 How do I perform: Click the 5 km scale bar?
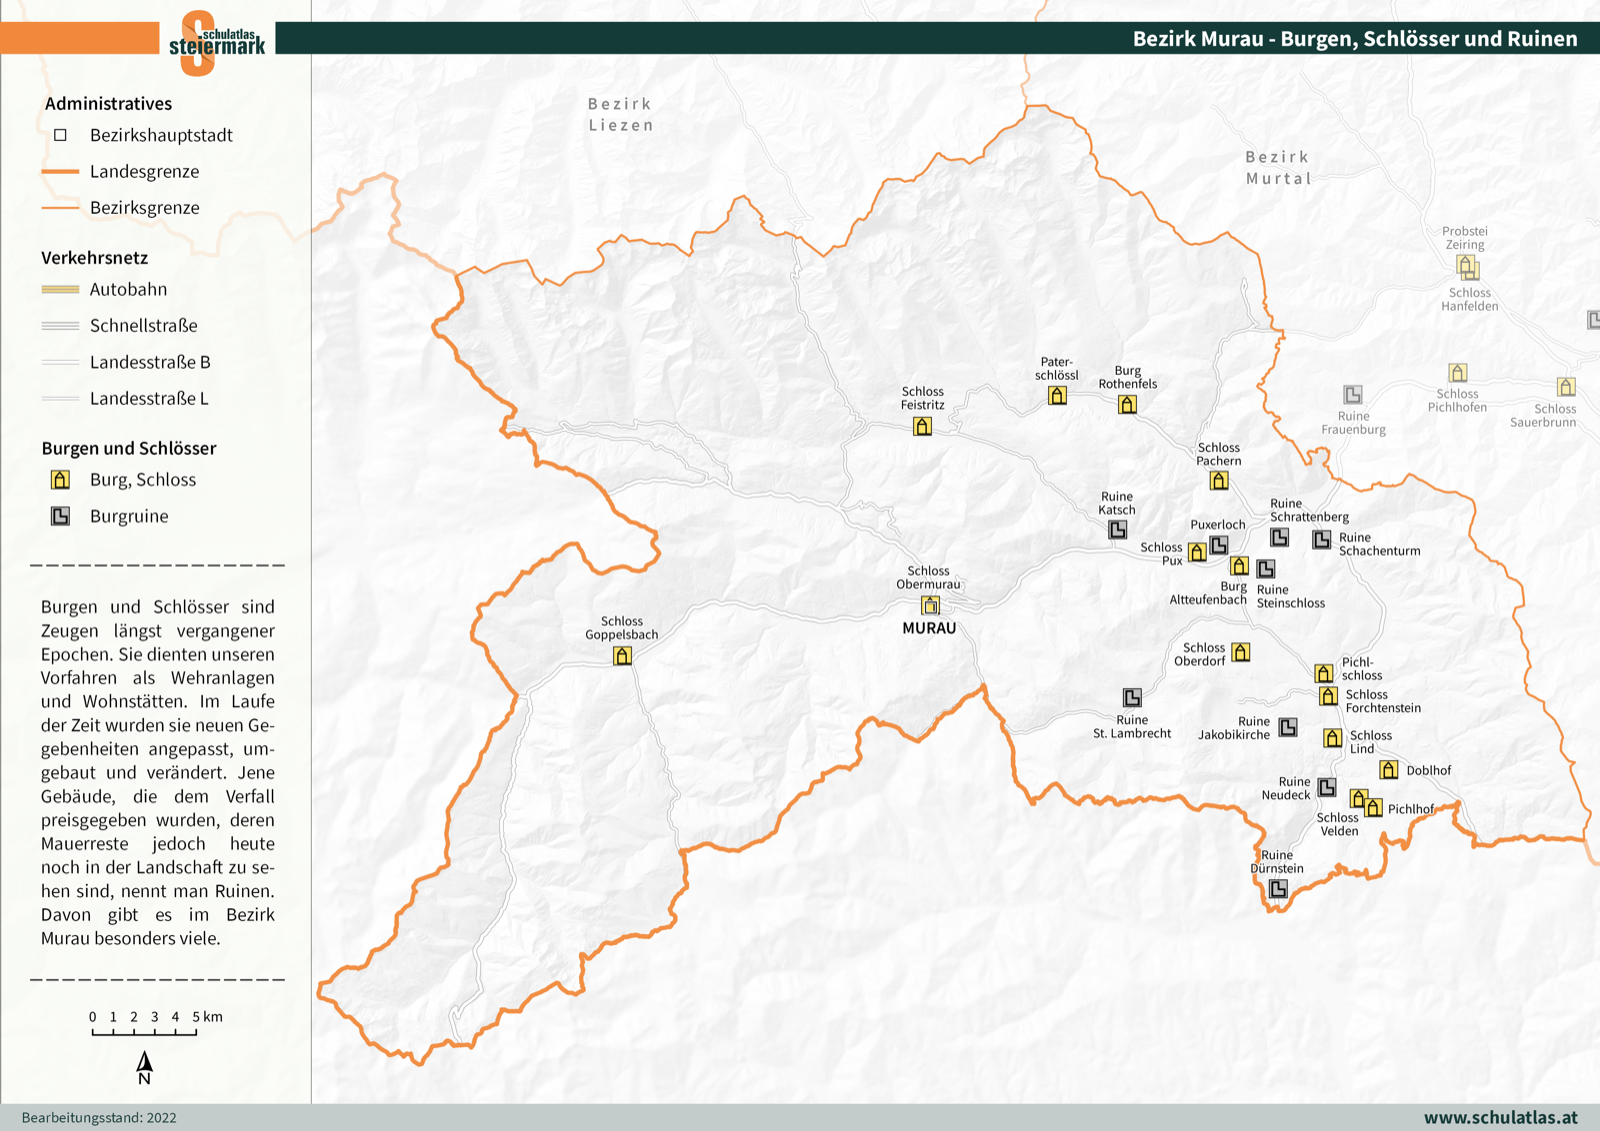click(x=145, y=1031)
